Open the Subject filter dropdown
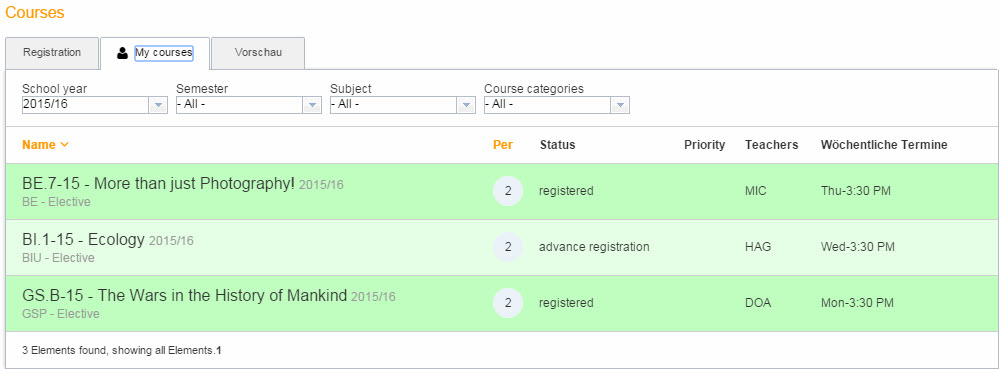The height and width of the screenshot is (369, 999). point(466,105)
